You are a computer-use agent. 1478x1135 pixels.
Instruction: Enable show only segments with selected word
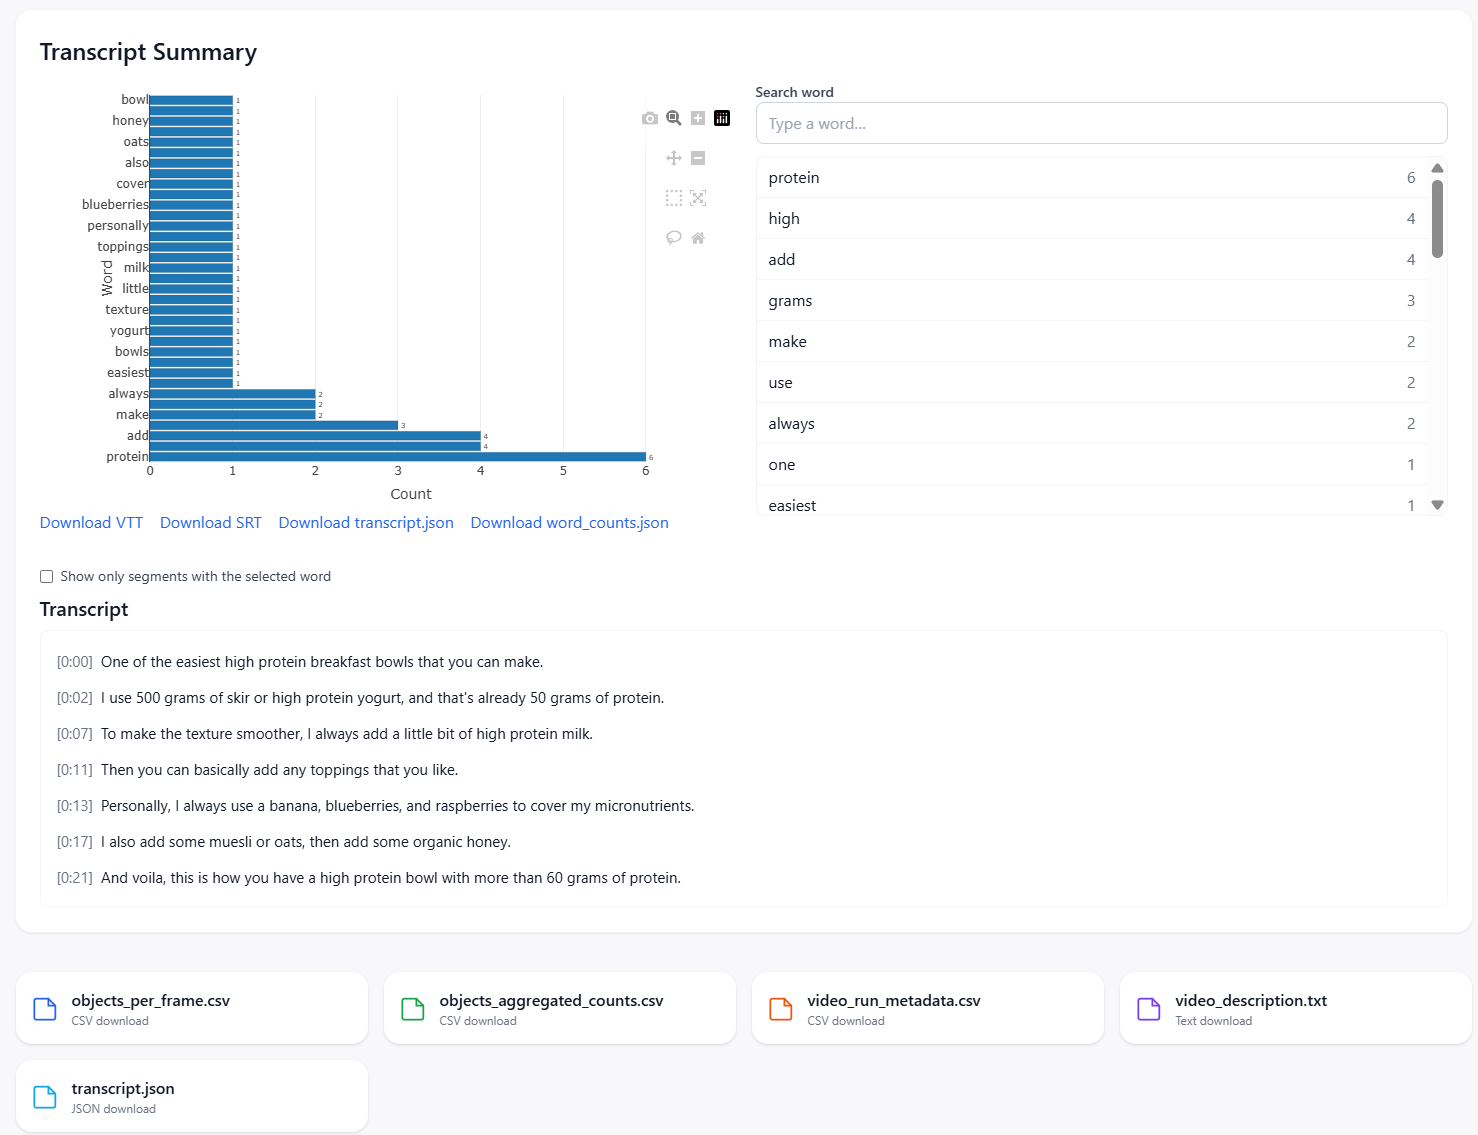click(47, 577)
